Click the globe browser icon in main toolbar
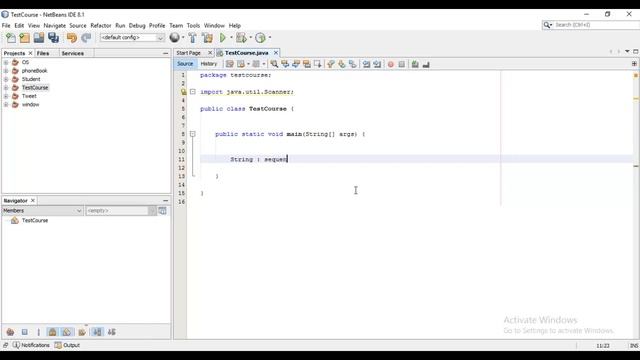The image size is (640, 360). point(175,38)
